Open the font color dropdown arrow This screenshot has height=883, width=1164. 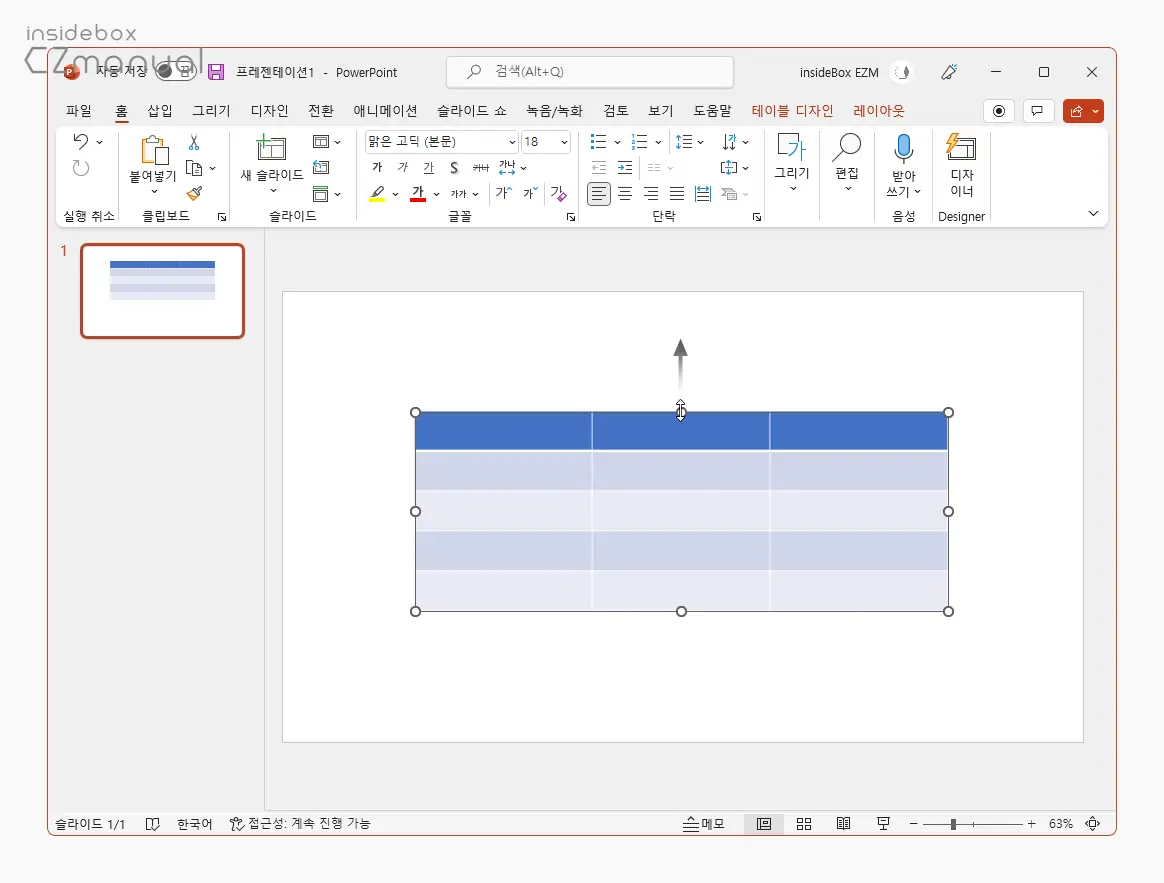[x=436, y=194]
